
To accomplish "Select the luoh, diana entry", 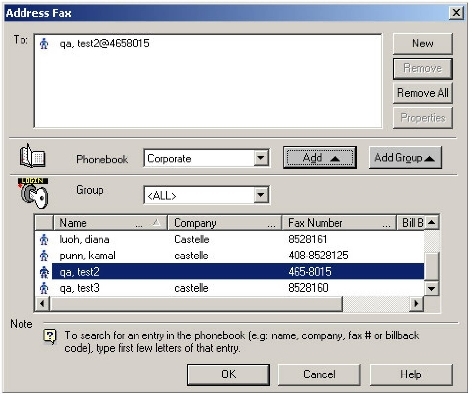I will (x=230, y=239).
